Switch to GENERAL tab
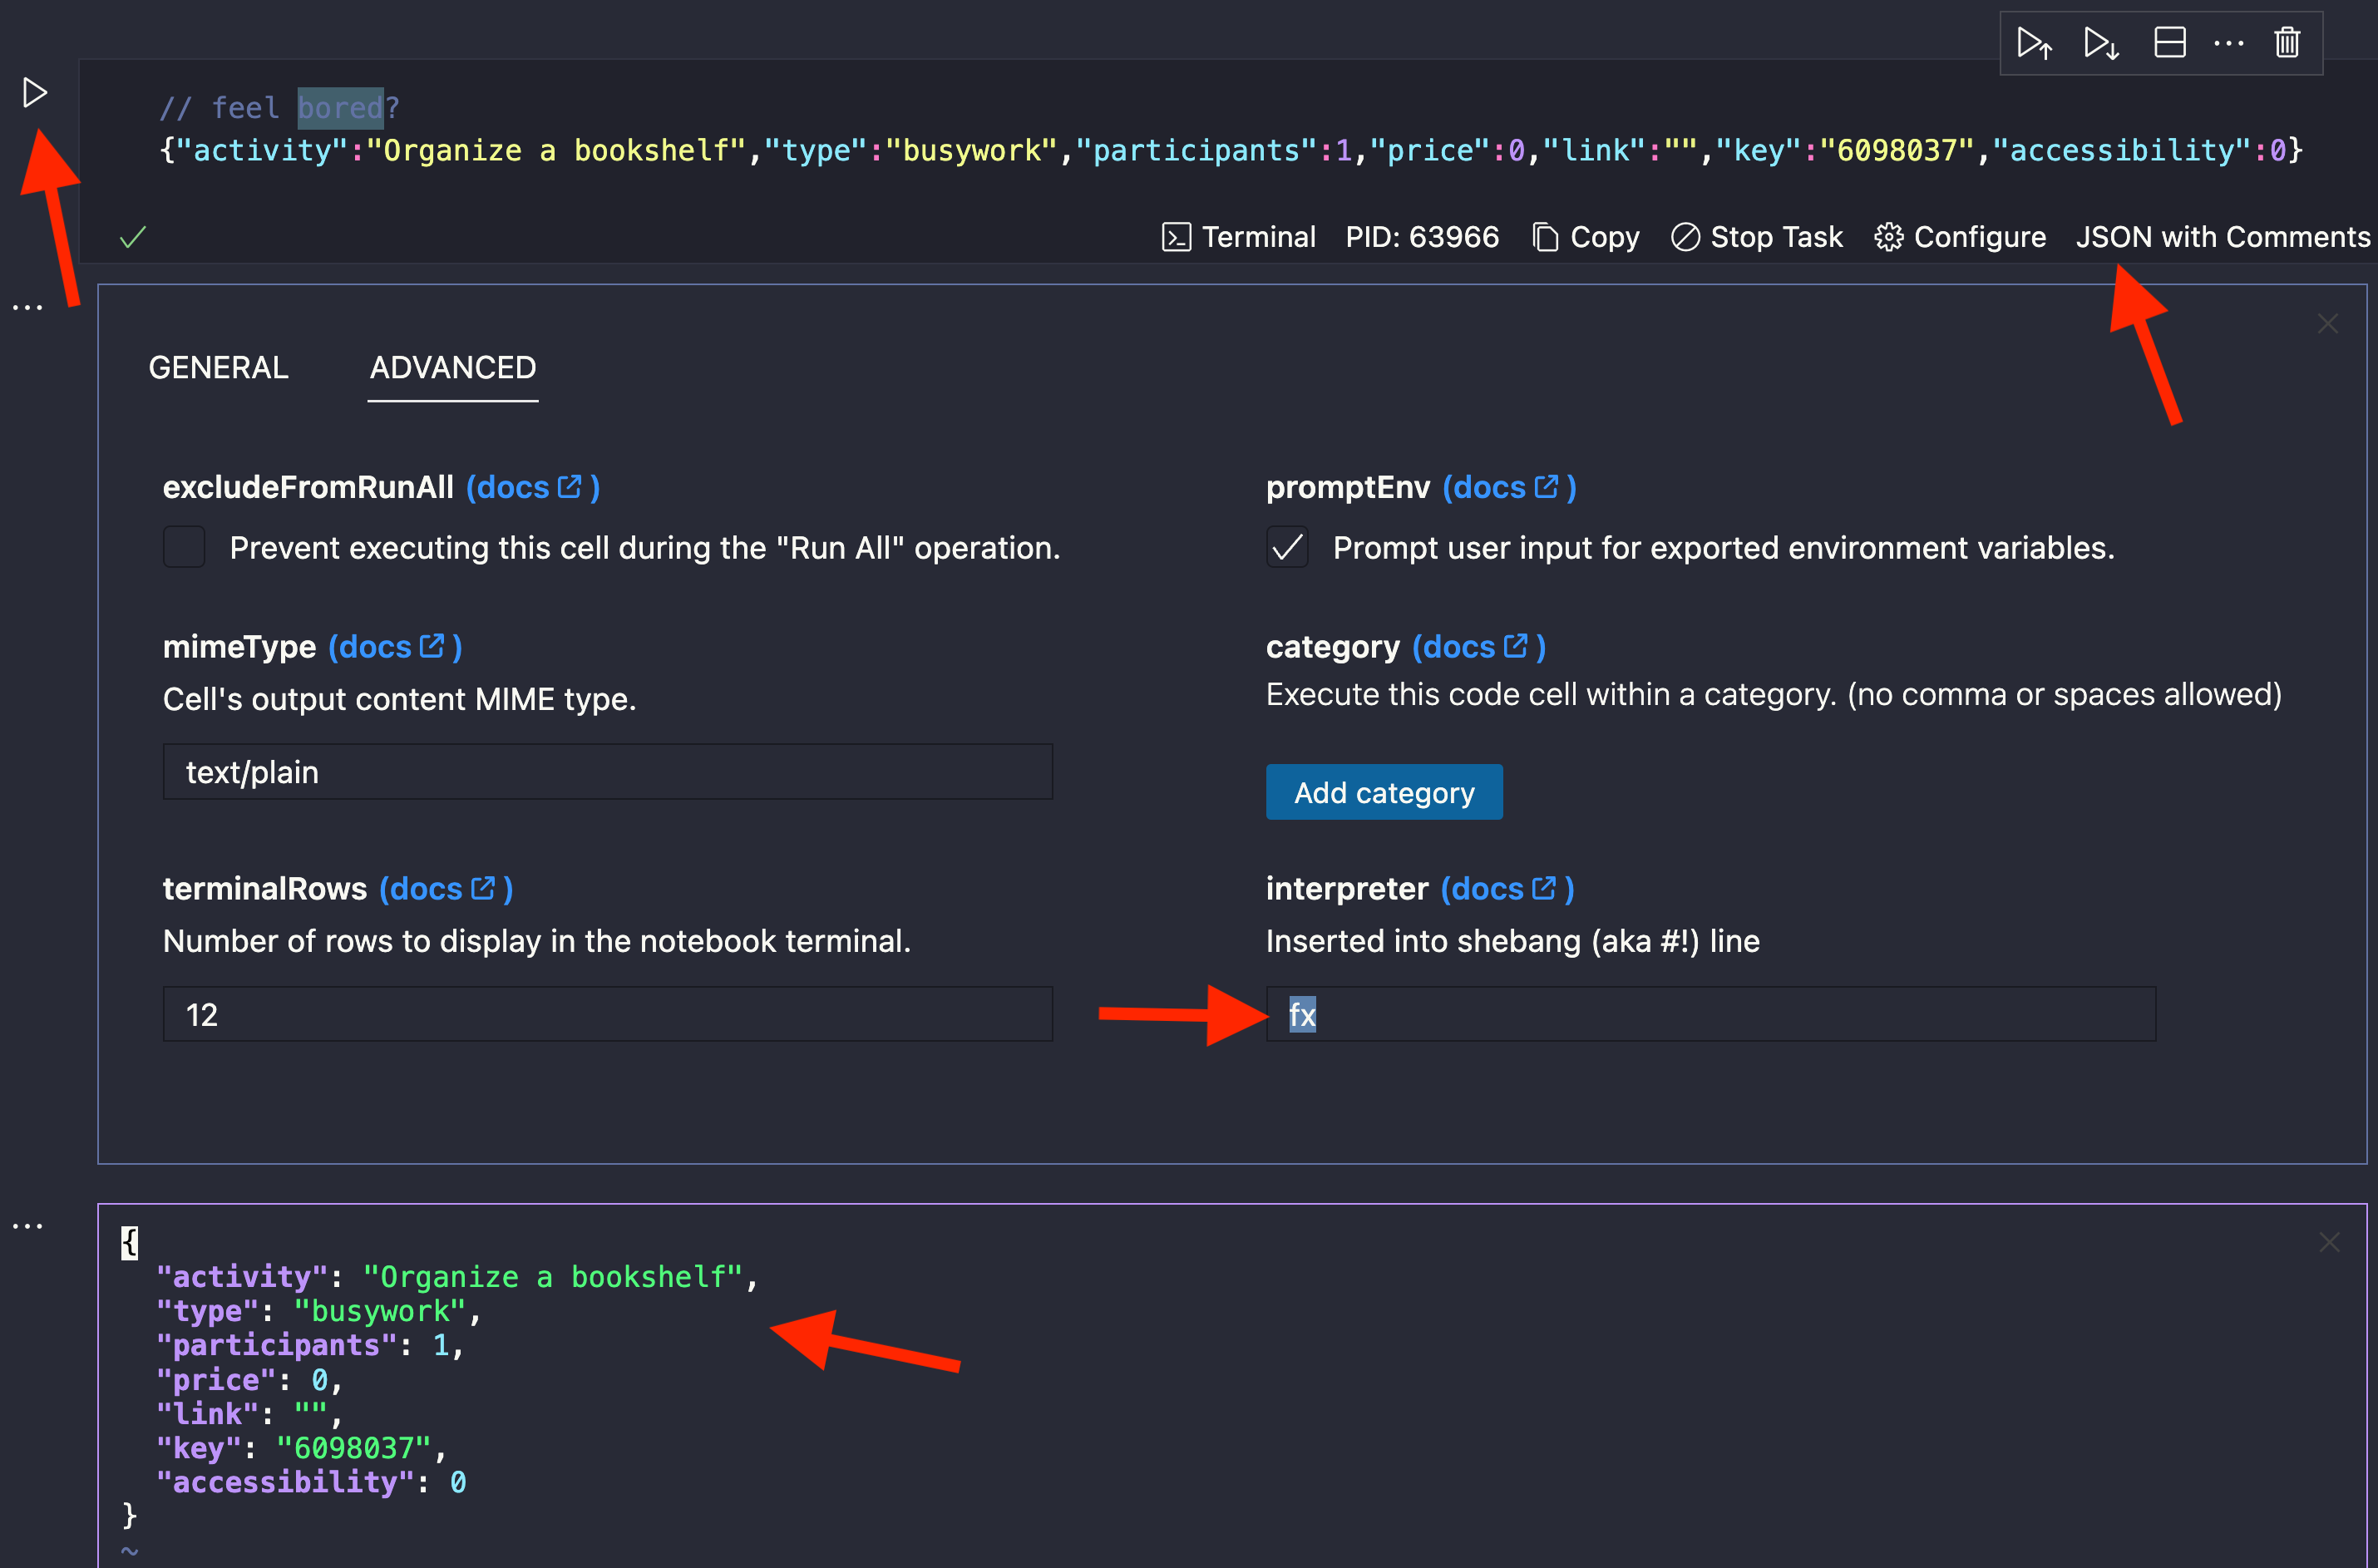This screenshot has height=1568, width=2378. coord(218,367)
